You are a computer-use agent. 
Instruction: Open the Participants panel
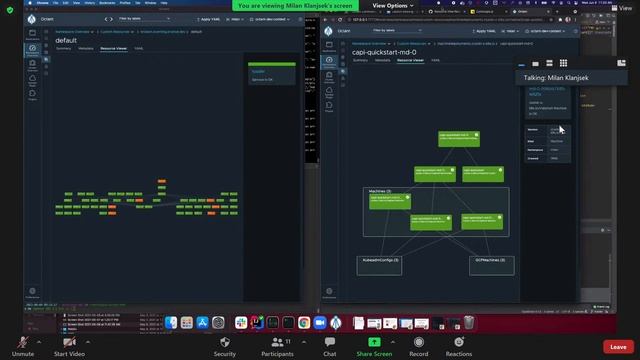coord(277,347)
